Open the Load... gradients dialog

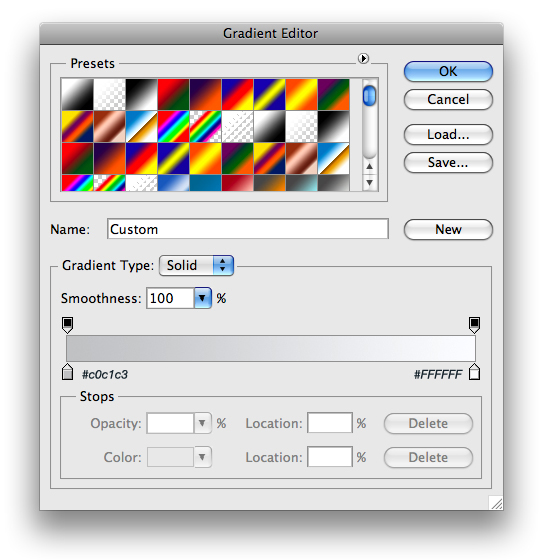point(448,134)
